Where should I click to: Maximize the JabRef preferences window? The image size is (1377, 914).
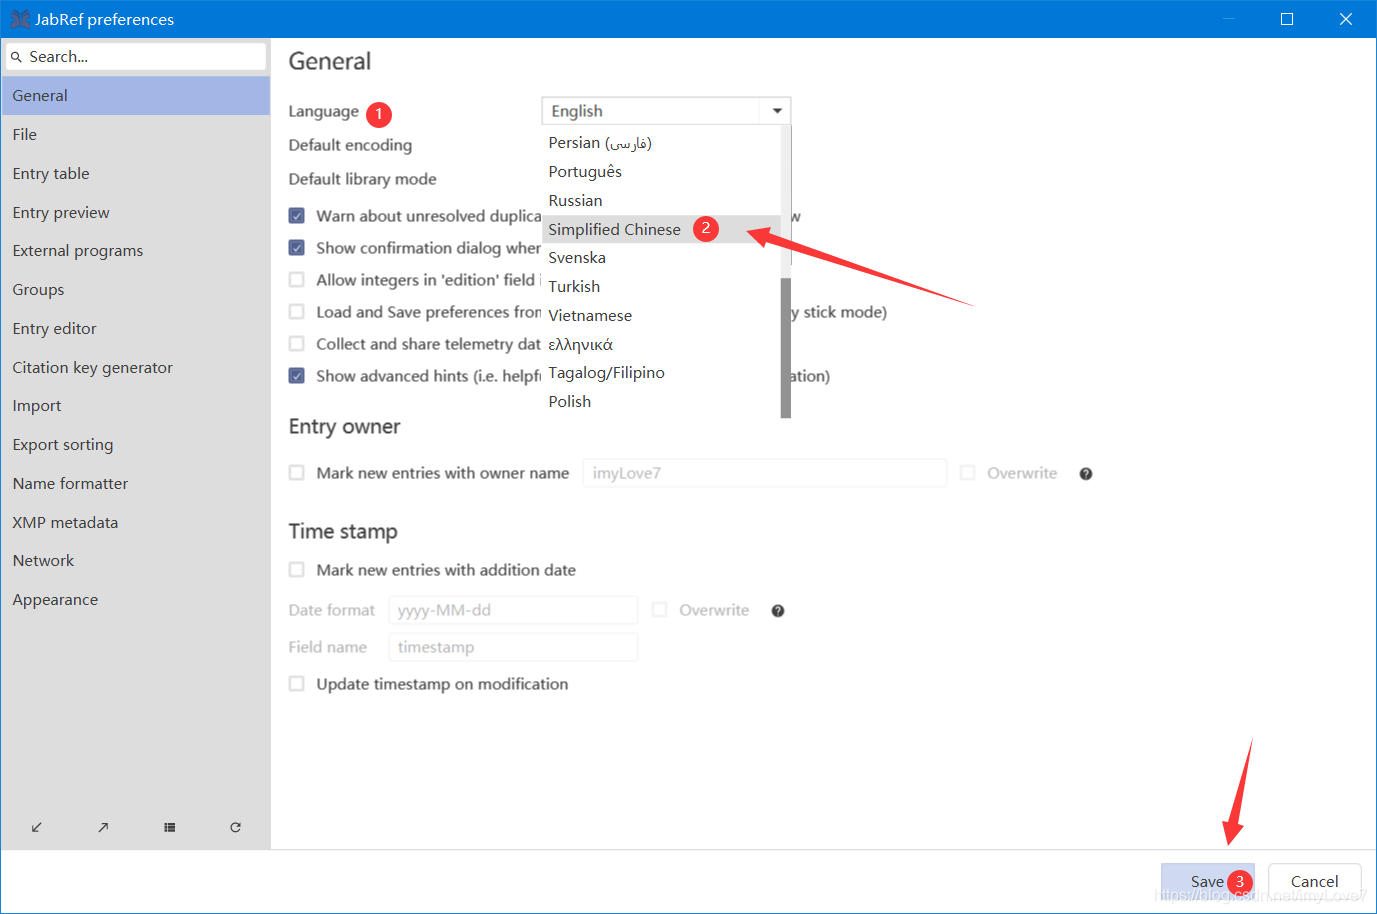tap(1287, 19)
